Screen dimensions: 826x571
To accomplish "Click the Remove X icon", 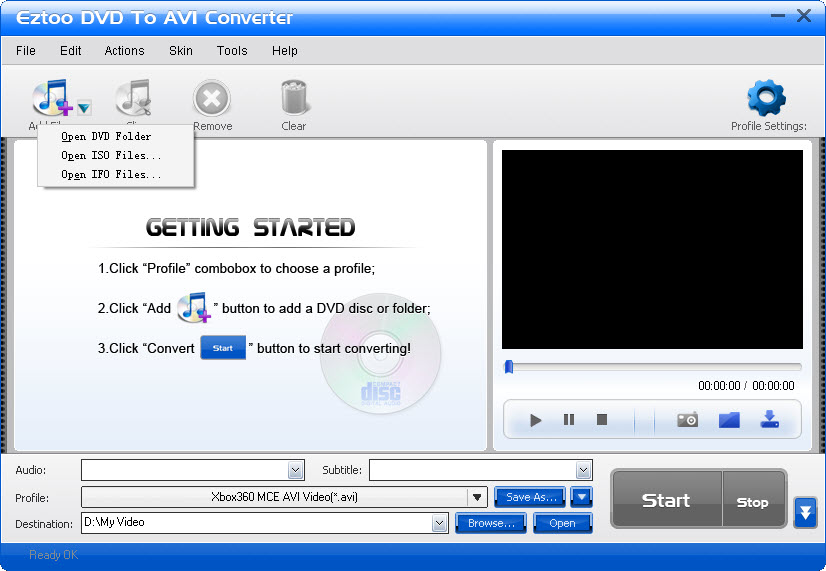I will (x=212, y=98).
